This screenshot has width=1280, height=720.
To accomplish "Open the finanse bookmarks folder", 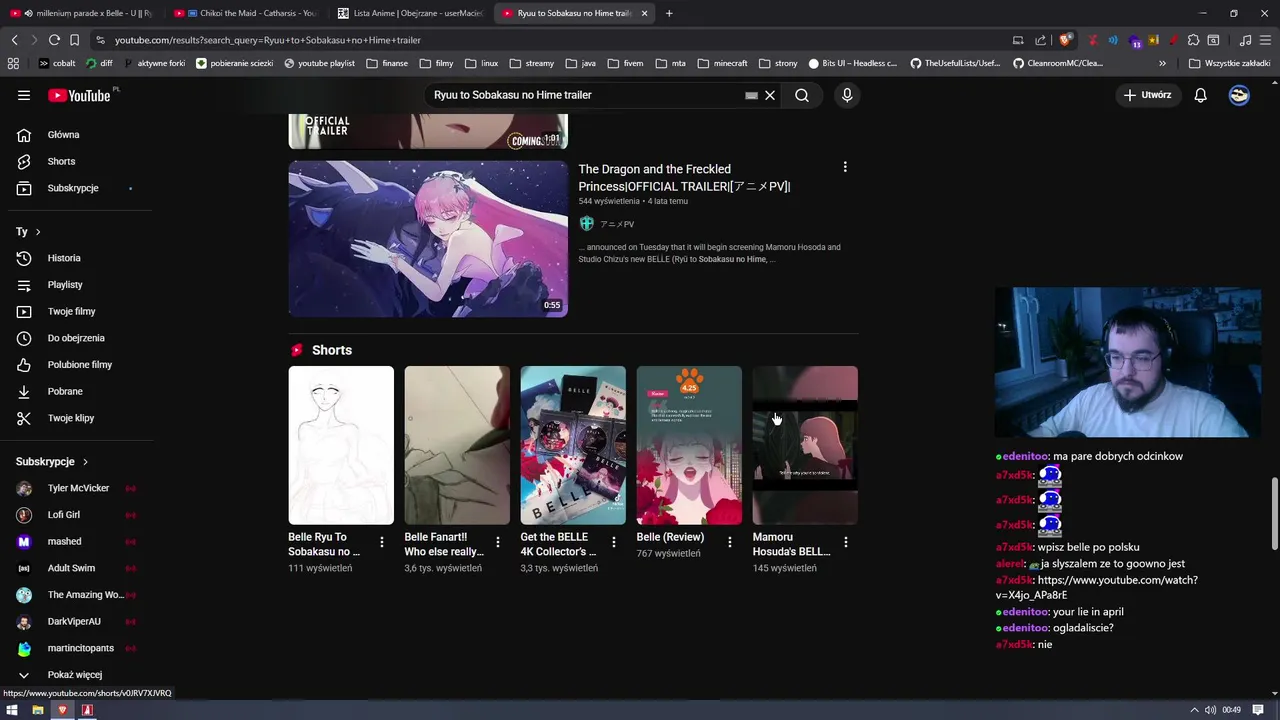I will 387,63.
